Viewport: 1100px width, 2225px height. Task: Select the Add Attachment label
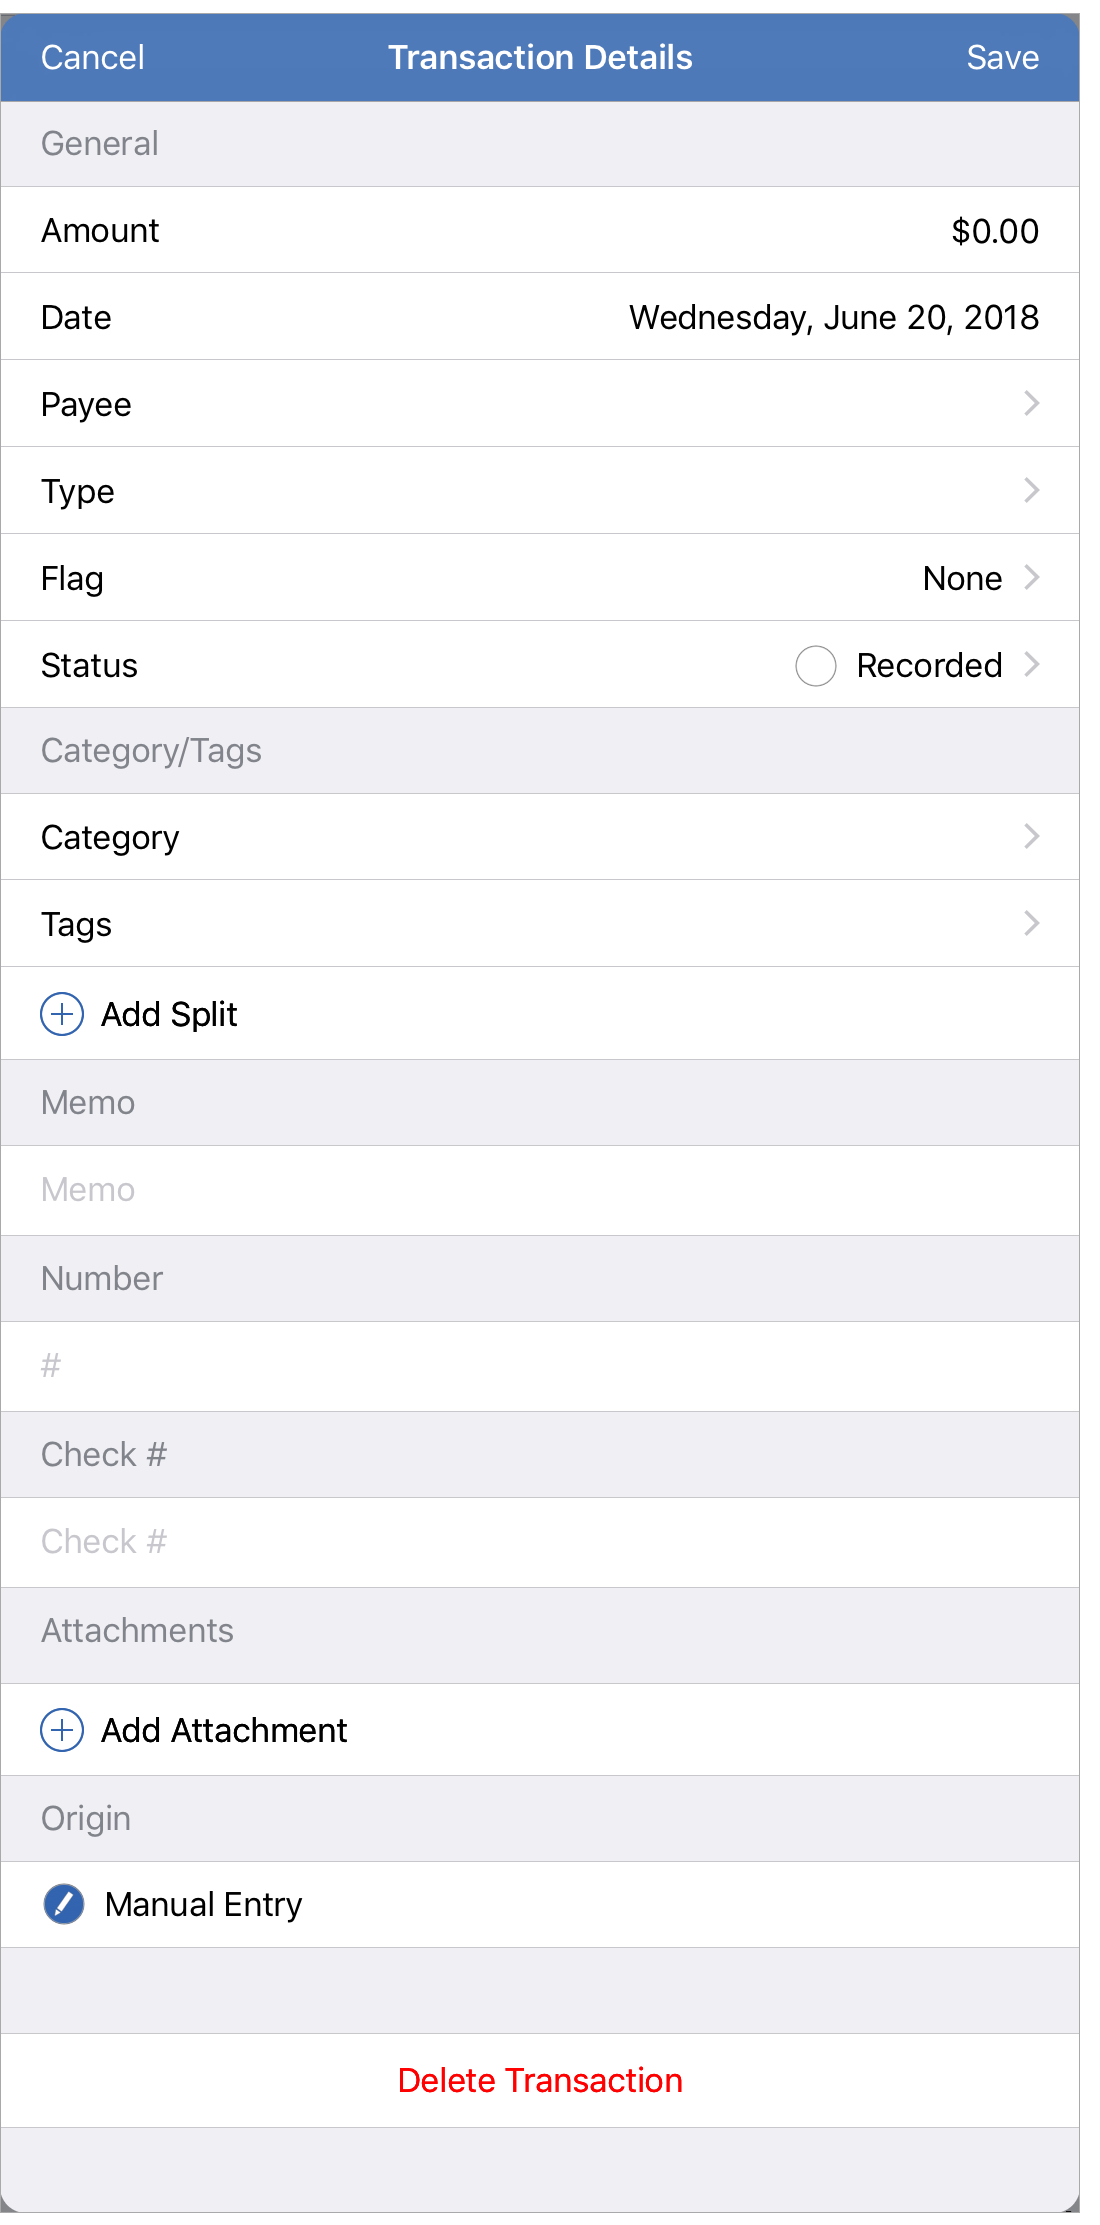point(224,1730)
